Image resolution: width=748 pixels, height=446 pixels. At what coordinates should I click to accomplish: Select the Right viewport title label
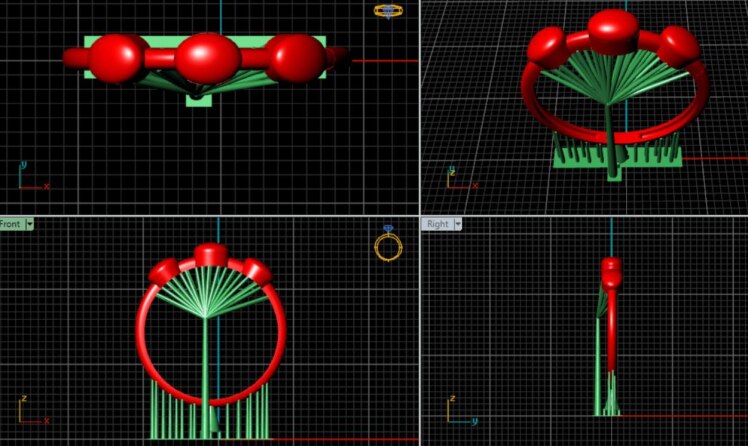(x=437, y=224)
